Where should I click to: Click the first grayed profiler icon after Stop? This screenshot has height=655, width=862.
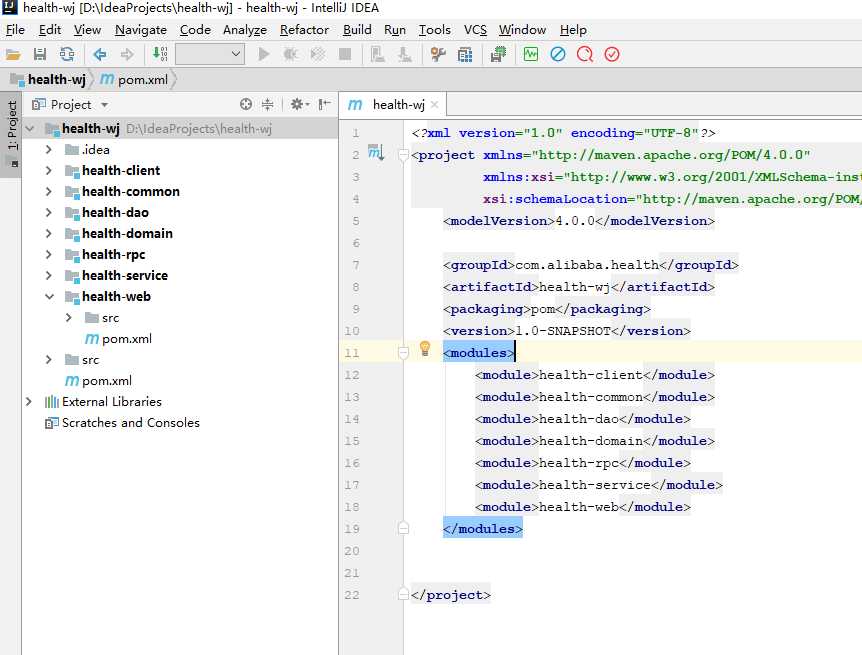(377, 54)
